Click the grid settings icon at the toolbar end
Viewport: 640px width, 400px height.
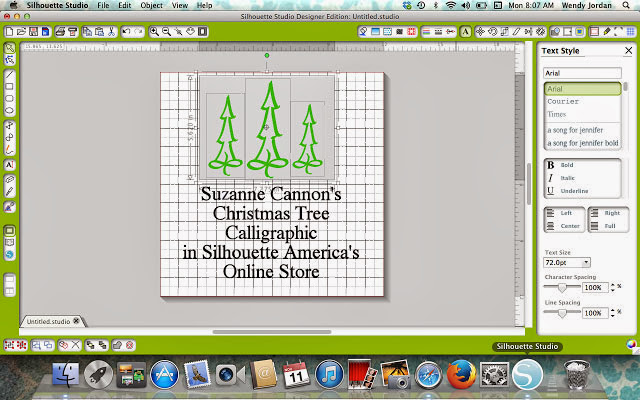coord(631,32)
